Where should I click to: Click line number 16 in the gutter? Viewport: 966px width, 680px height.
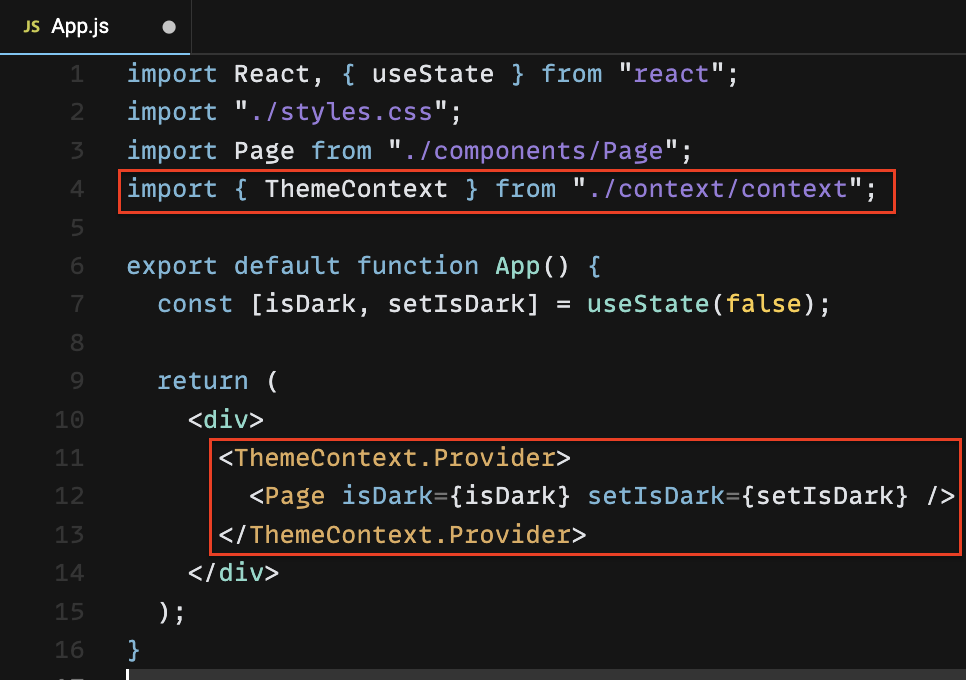point(70,650)
